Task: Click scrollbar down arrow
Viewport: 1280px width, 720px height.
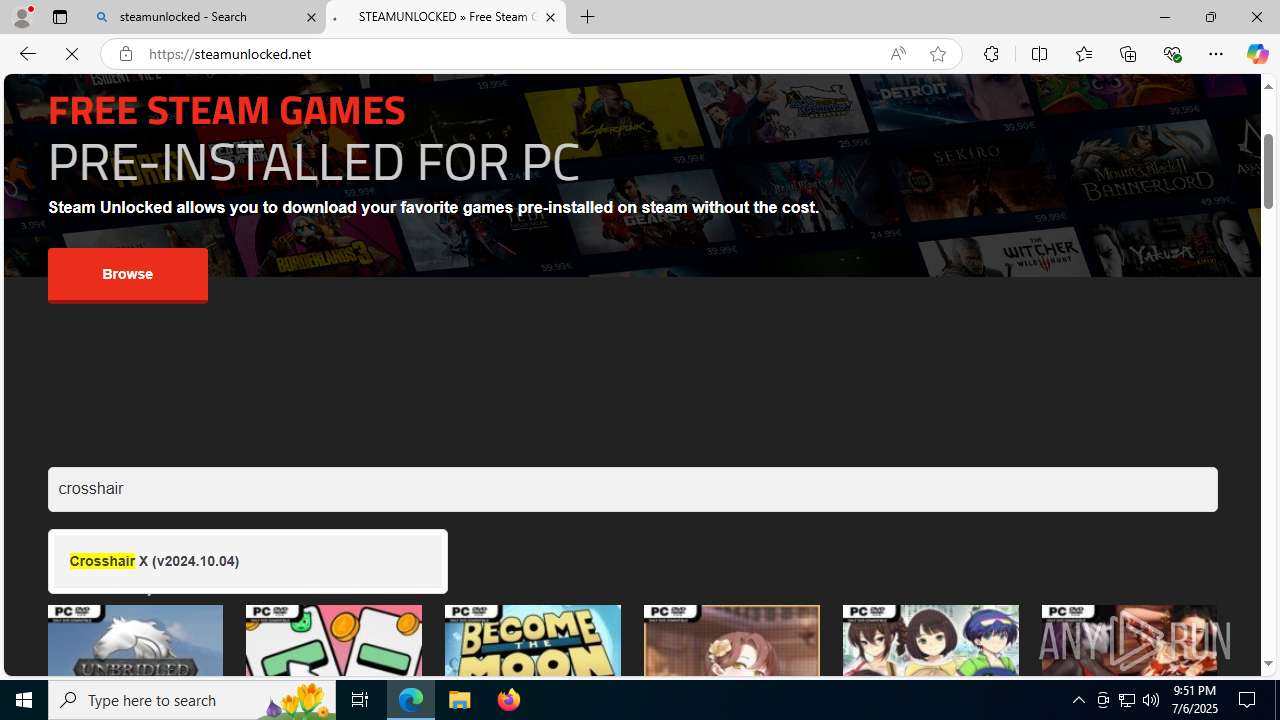Action: 1268,663
